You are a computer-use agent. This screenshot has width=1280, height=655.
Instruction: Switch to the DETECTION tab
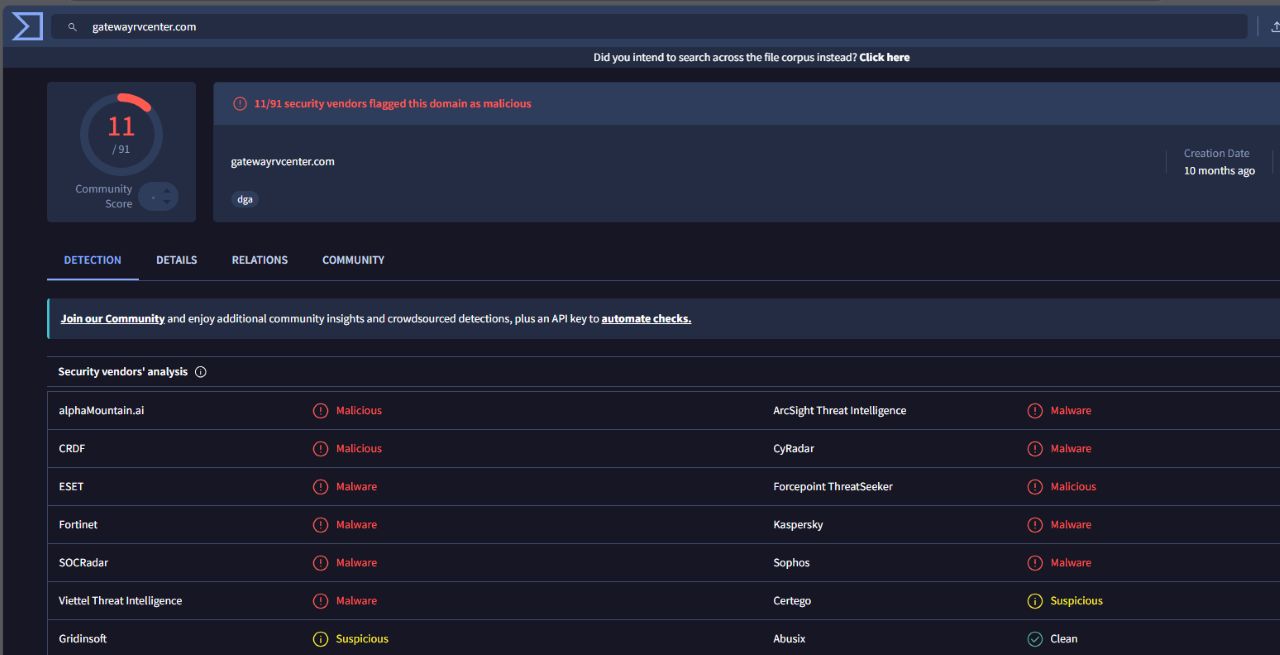[x=93, y=260]
